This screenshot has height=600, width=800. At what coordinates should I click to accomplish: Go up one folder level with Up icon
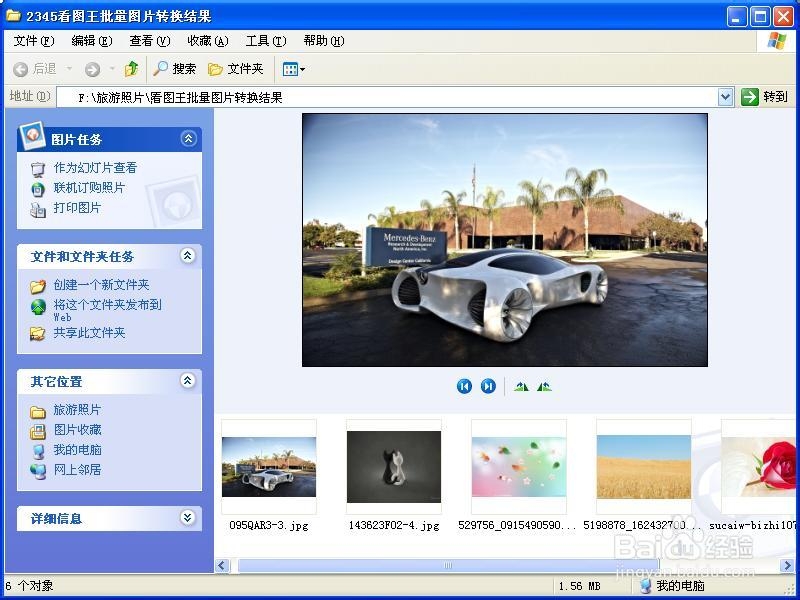tap(133, 69)
